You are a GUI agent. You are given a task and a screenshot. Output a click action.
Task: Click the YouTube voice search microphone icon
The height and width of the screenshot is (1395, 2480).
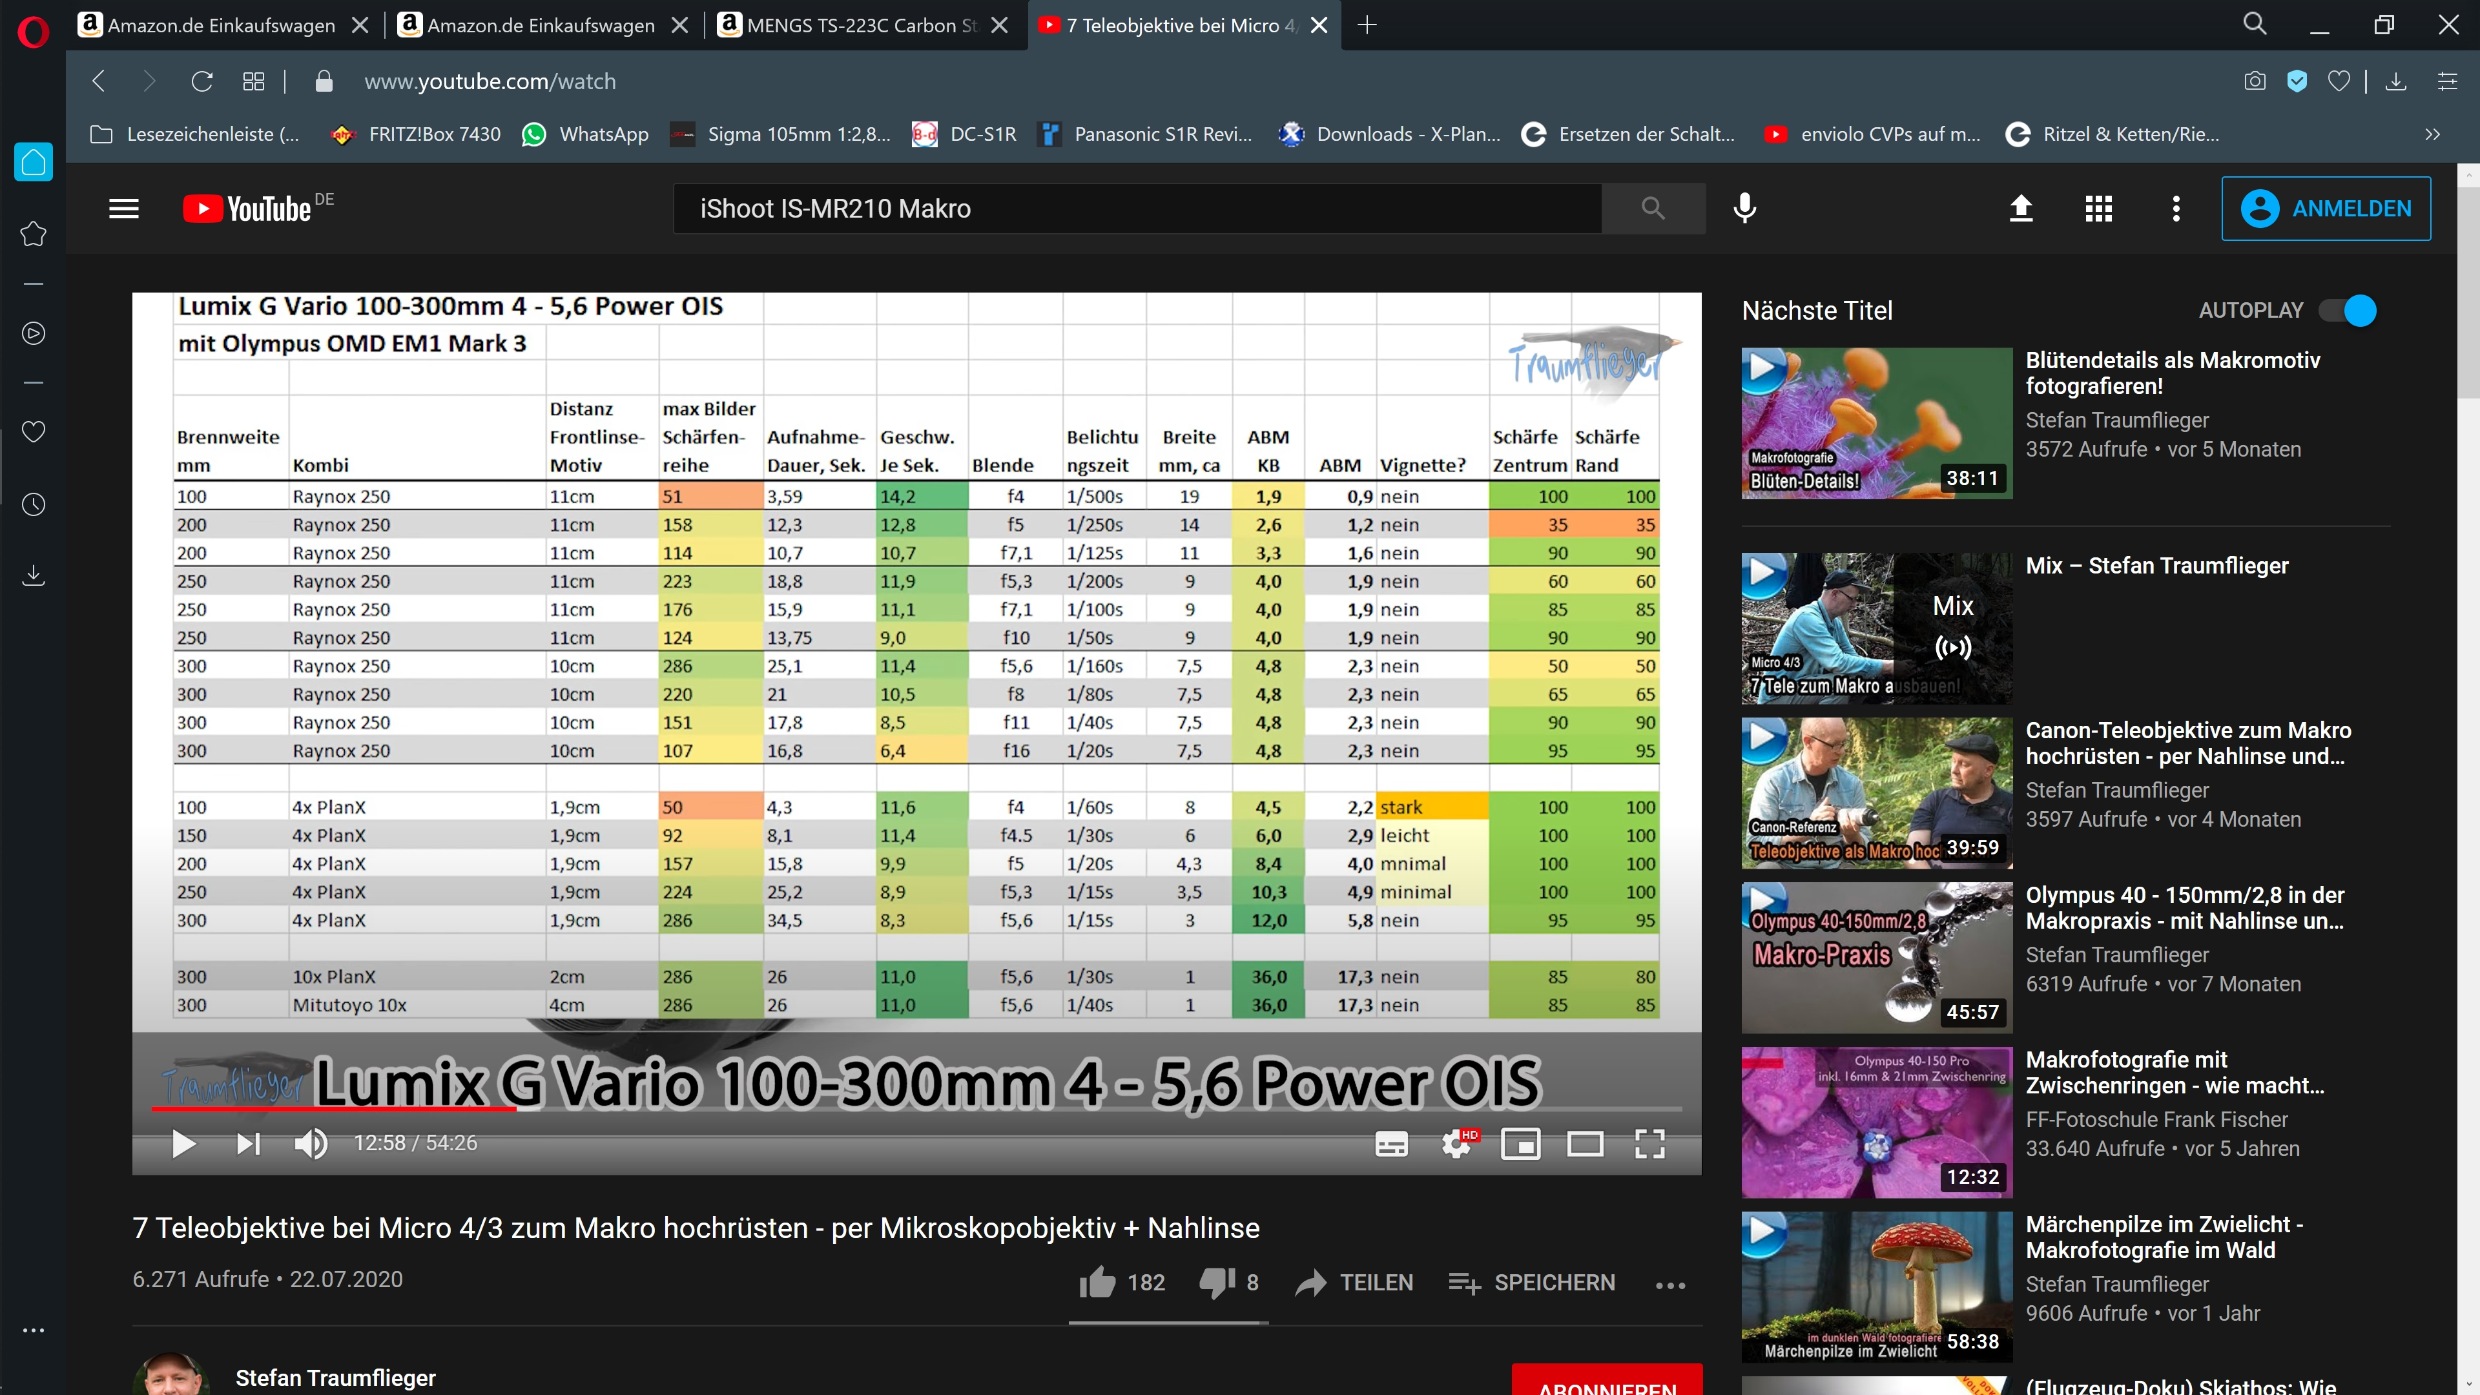coord(1745,208)
